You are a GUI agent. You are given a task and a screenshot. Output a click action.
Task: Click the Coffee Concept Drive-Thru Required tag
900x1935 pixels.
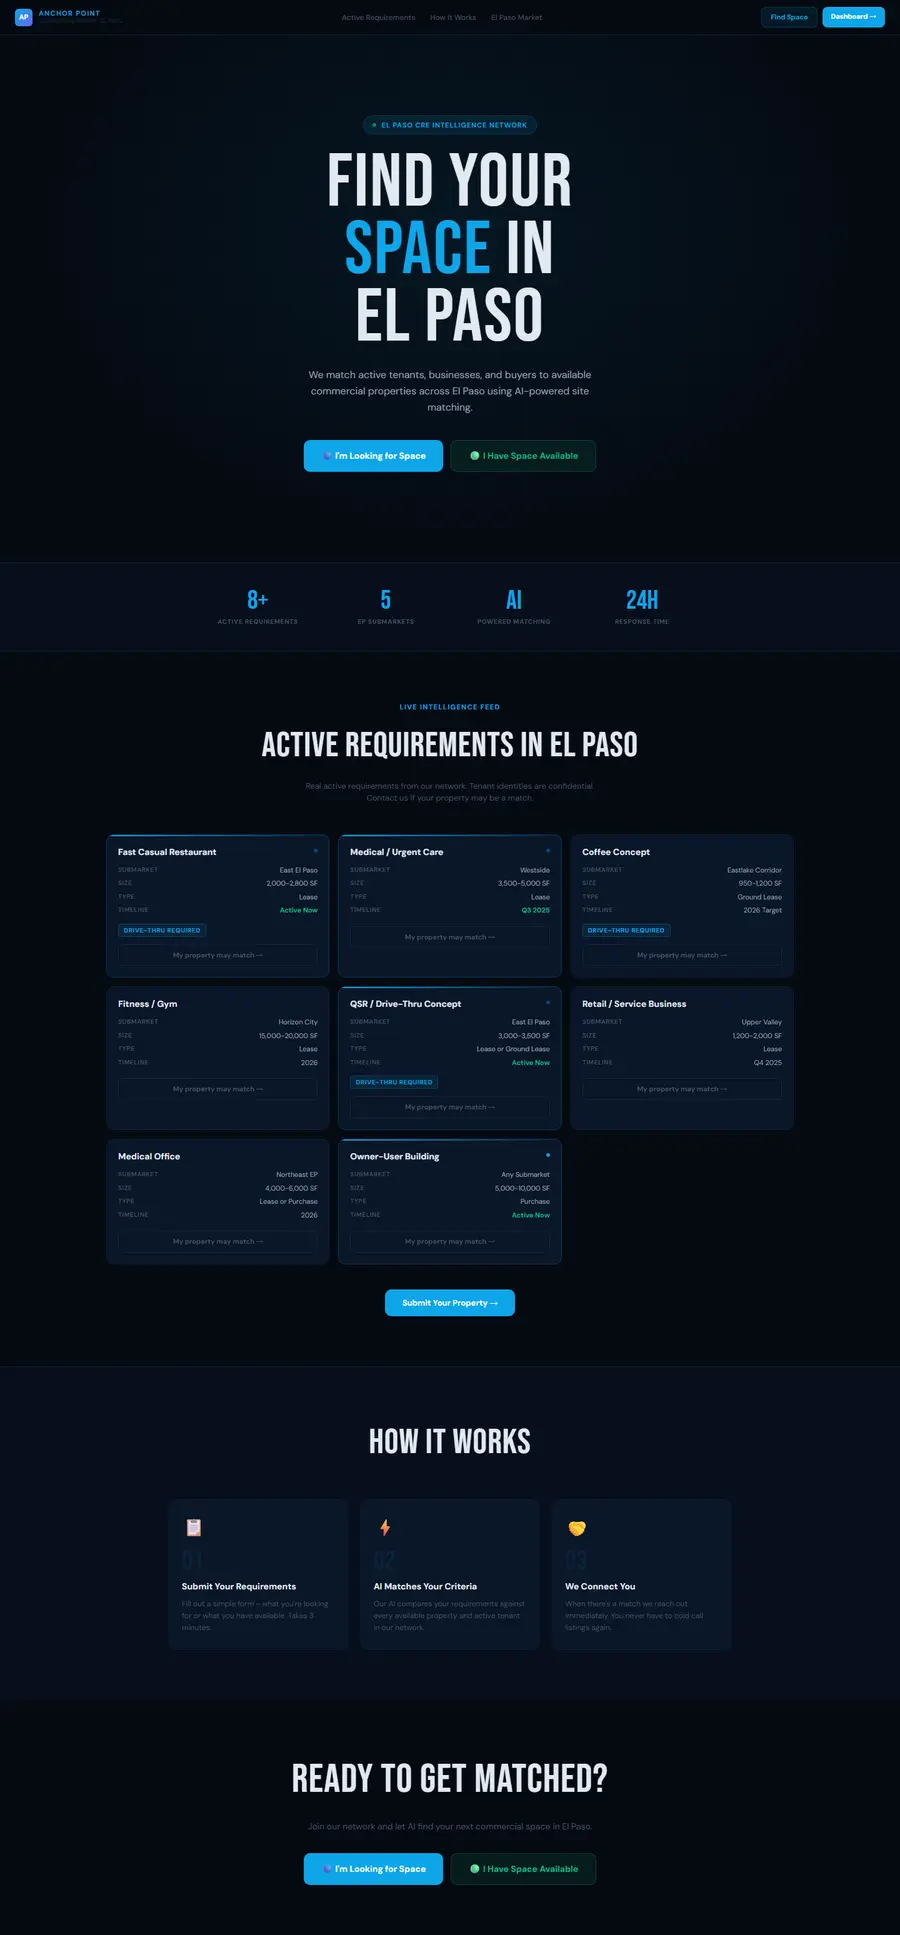626,930
